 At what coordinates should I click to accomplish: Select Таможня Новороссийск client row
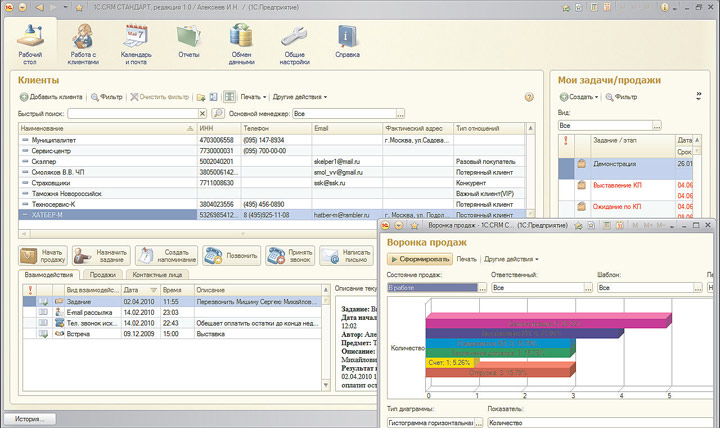point(272,193)
